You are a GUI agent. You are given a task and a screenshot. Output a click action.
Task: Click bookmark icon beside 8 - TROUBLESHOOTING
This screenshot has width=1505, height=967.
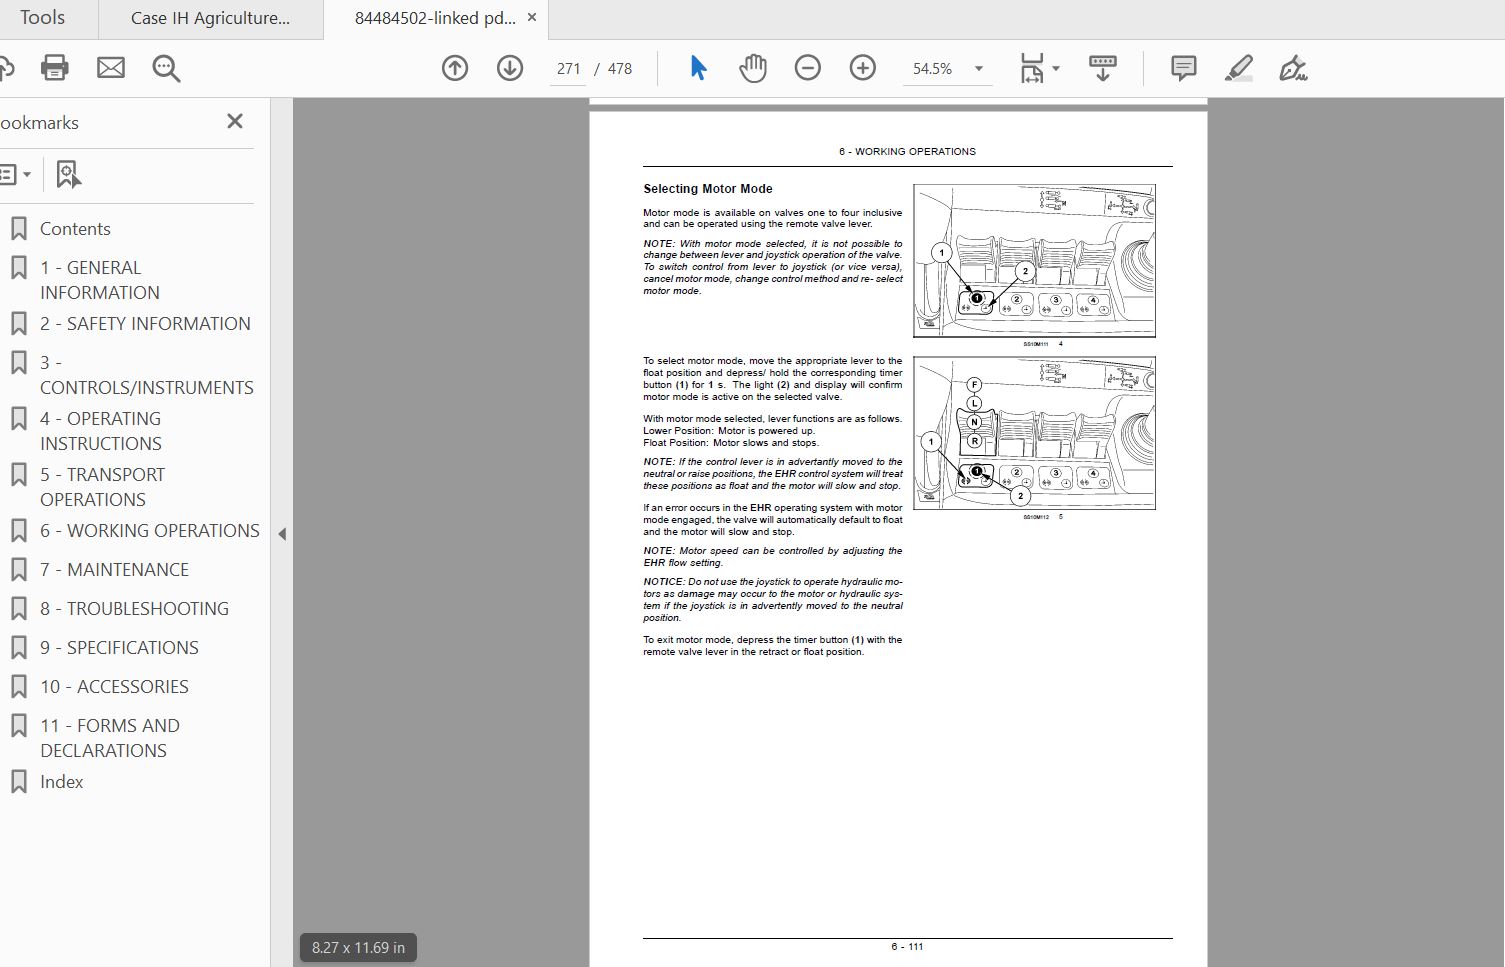[x=18, y=609]
